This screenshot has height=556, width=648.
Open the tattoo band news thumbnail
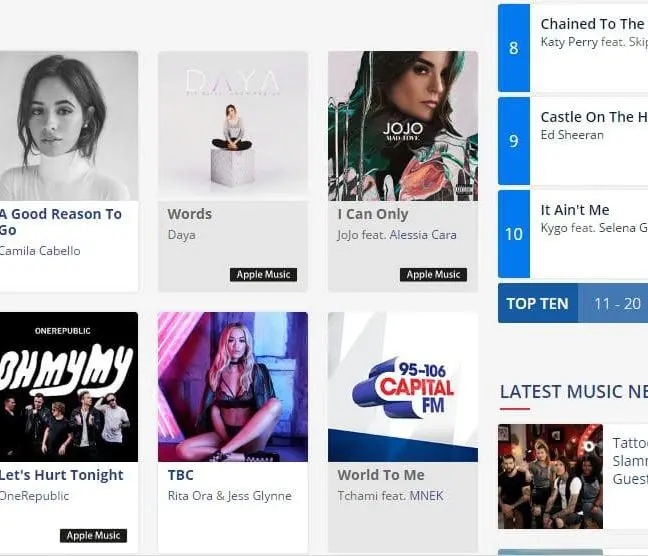coord(550,476)
